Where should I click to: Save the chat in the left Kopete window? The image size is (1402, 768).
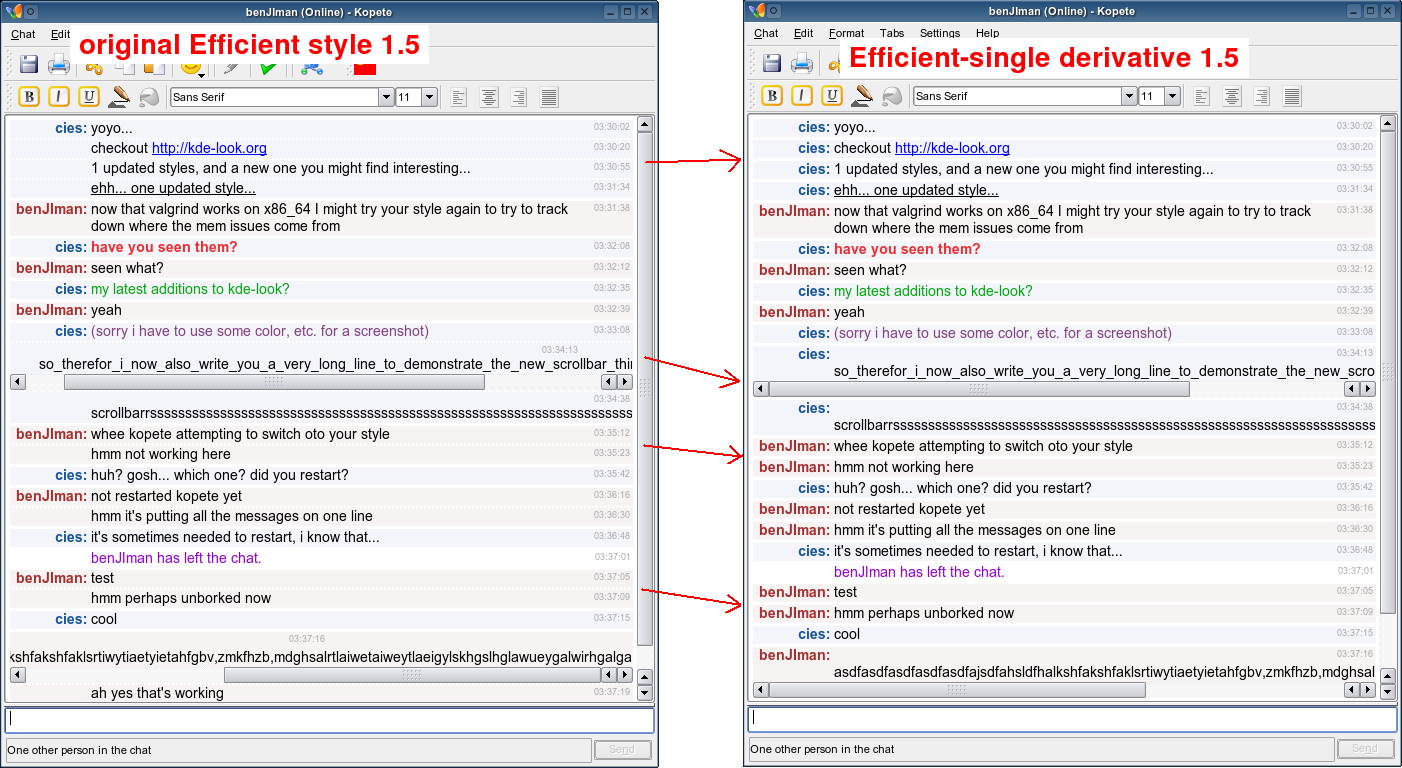click(x=29, y=65)
